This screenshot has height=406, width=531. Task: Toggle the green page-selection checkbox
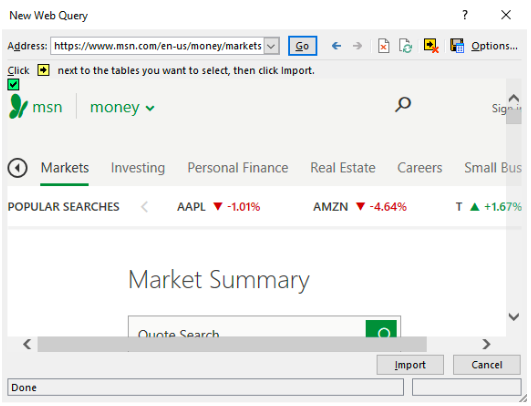pos(13,84)
